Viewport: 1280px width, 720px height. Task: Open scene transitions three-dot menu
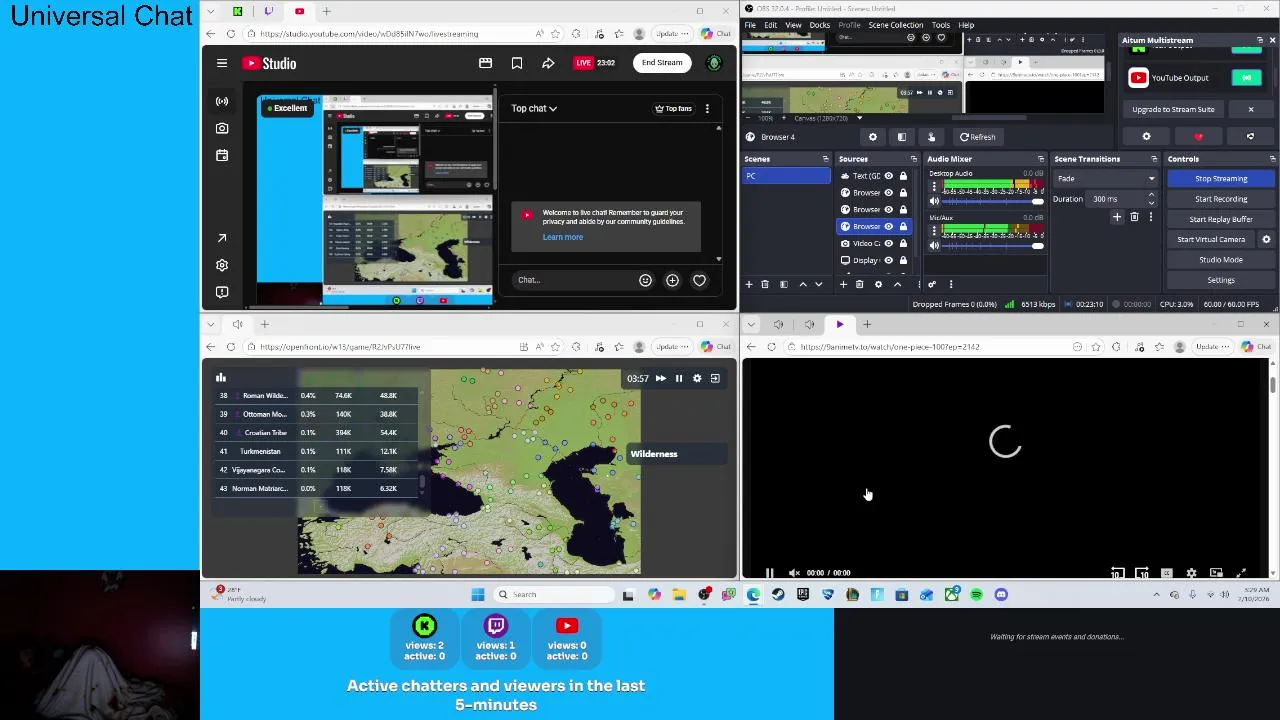1150,217
